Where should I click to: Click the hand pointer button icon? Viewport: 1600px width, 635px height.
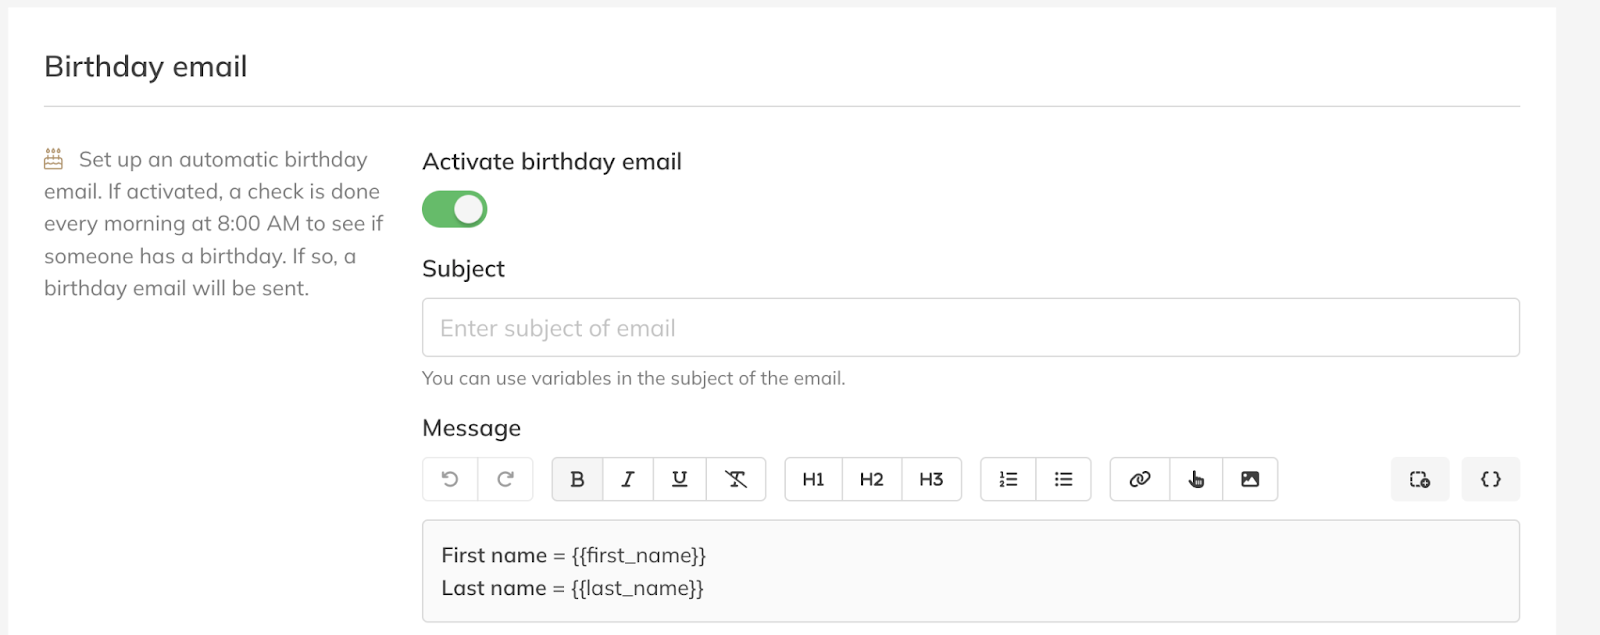click(1196, 479)
